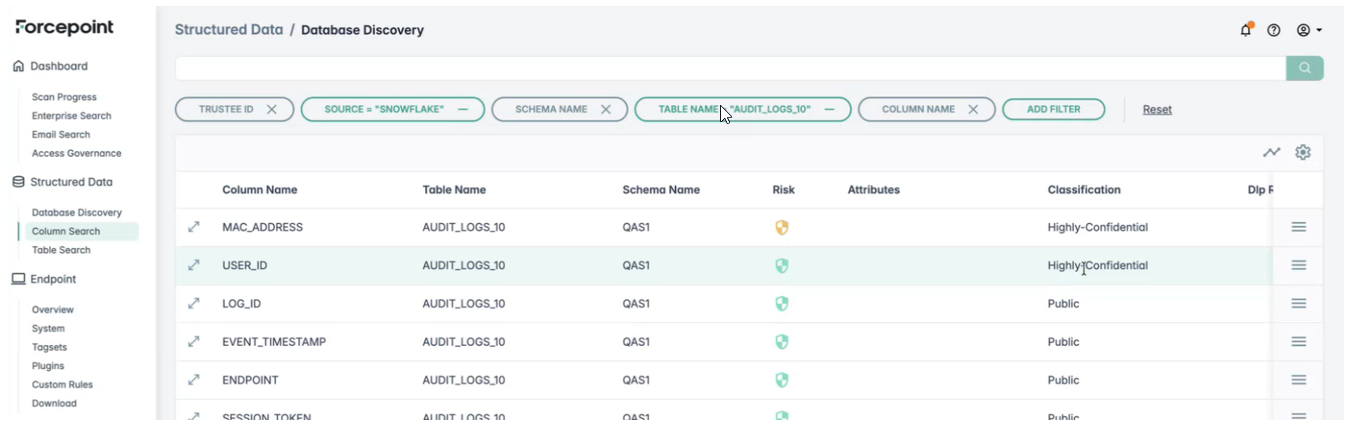Viewport: 1354px width, 440px height.
Task: Open the user account dropdown
Action: [1309, 30]
